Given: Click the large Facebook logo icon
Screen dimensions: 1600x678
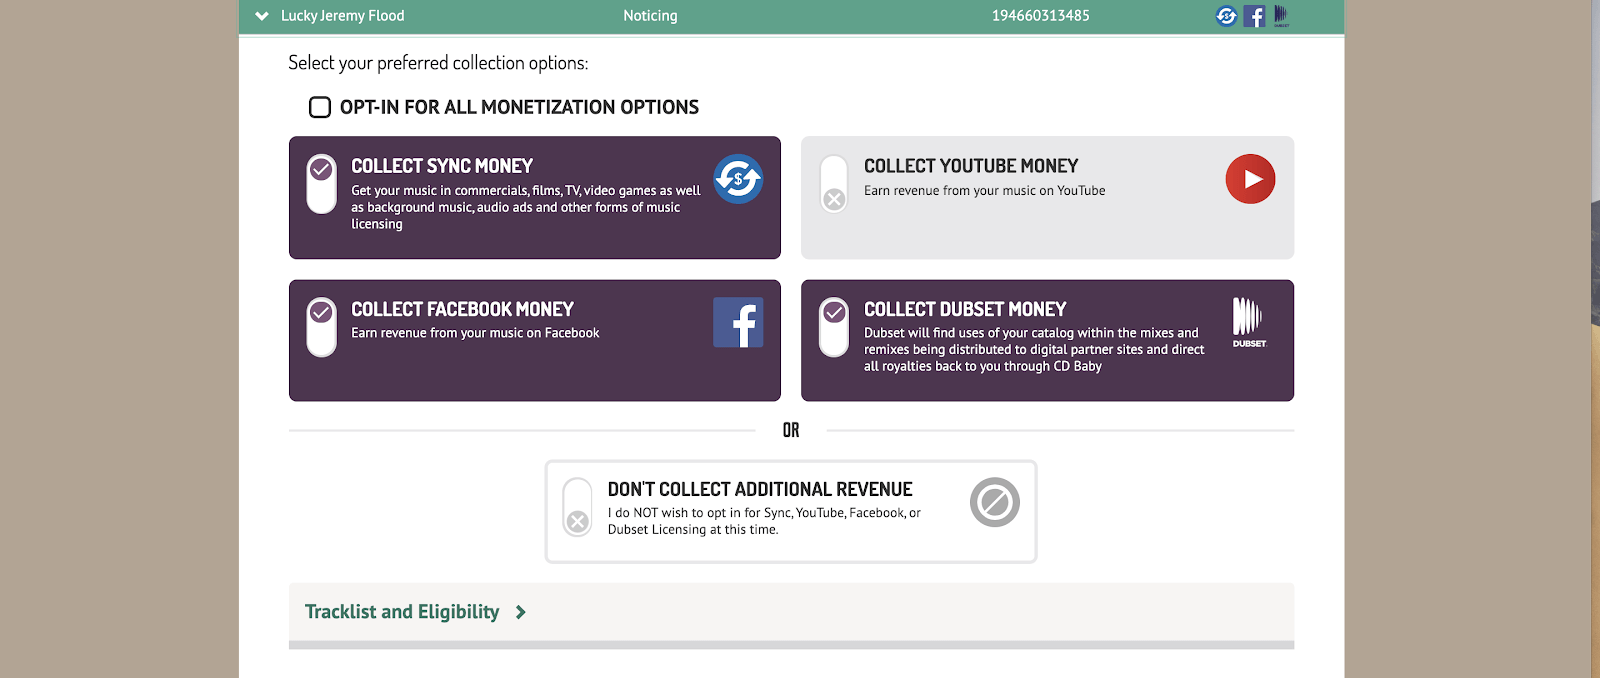Looking at the screenshot, I should tap(738, 322).
